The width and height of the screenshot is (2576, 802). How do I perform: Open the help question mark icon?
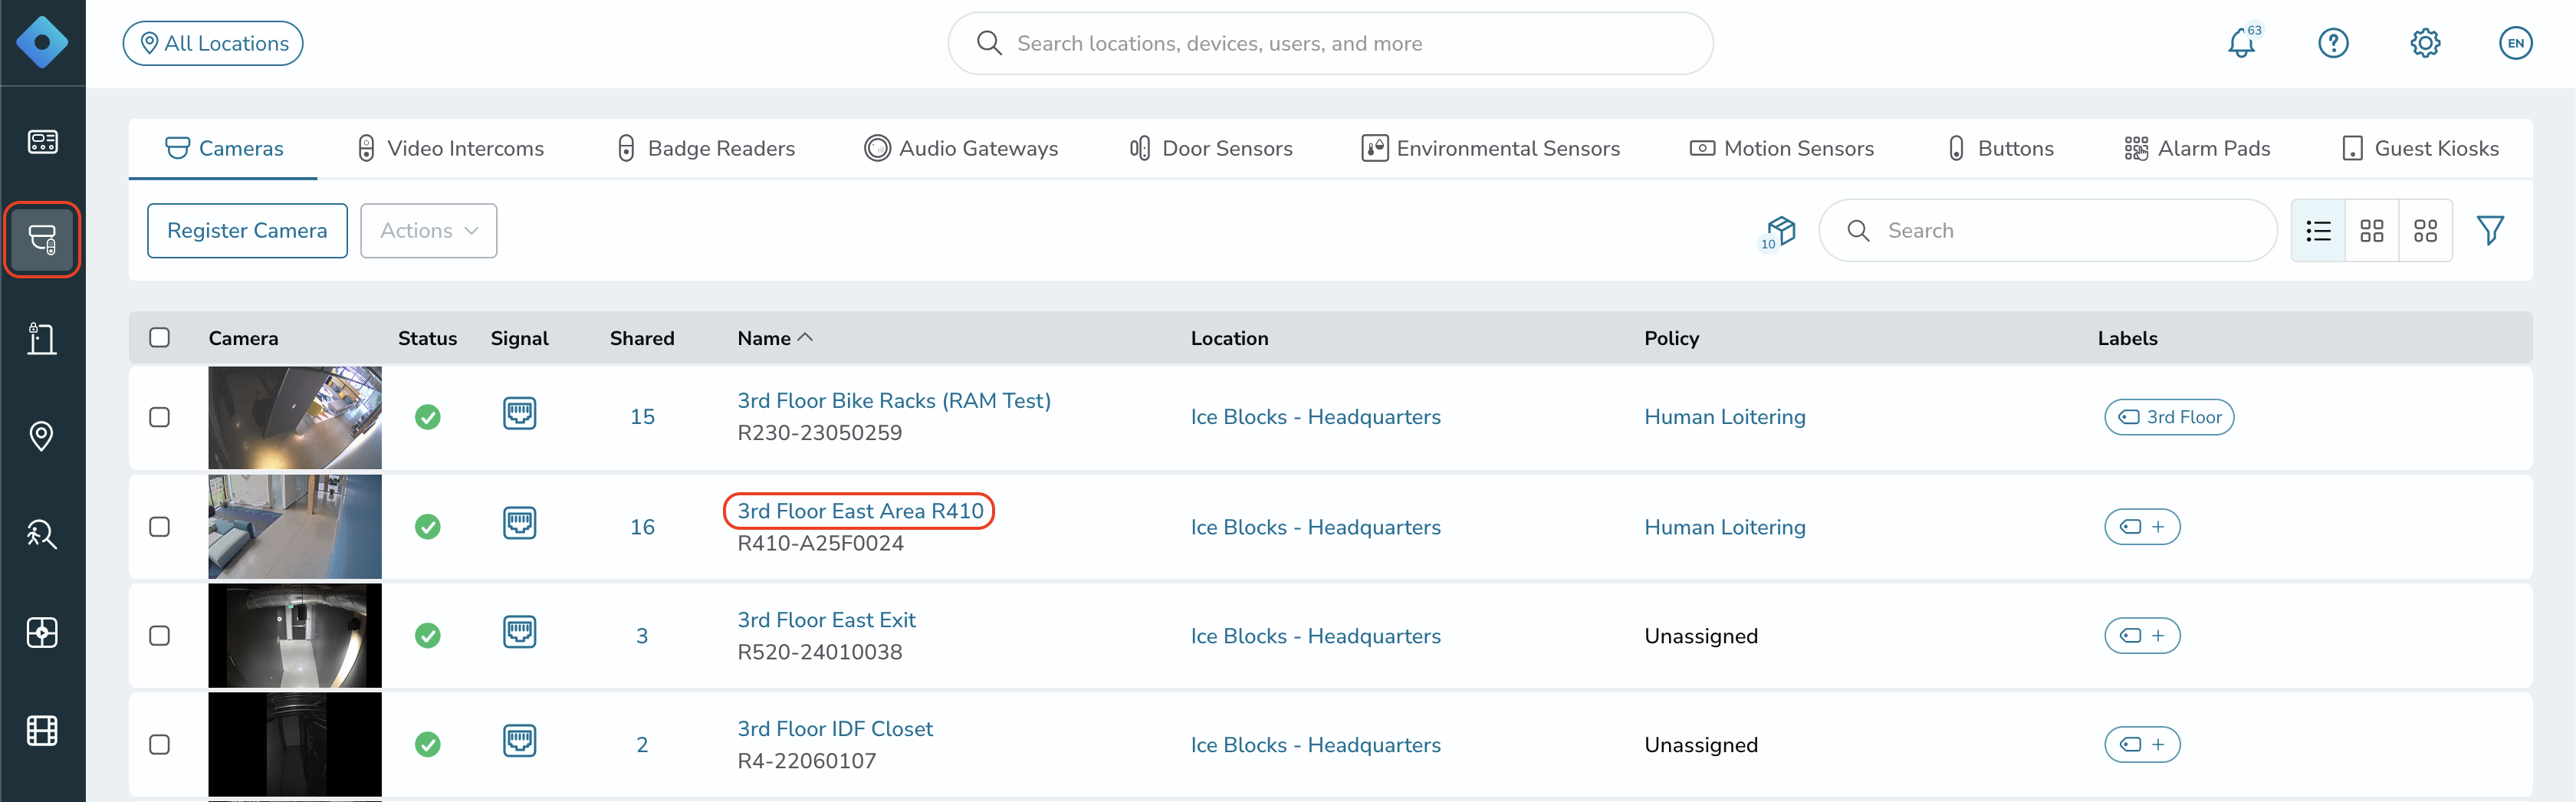coord(2333,43)
